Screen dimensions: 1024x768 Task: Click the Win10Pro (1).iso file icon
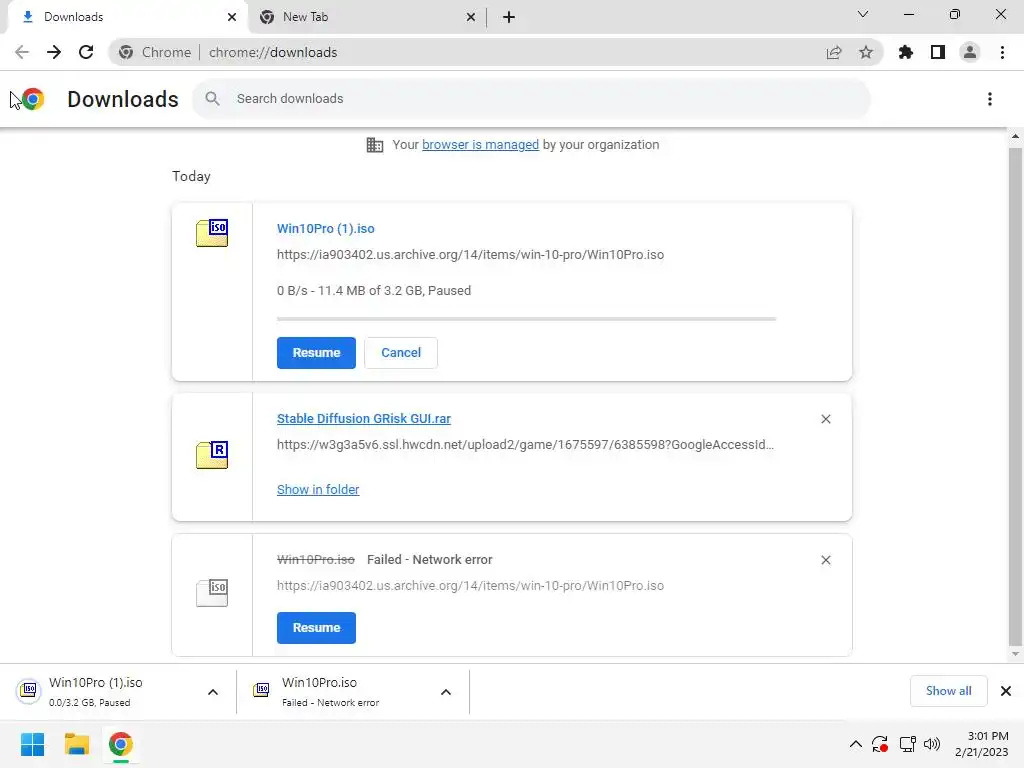pyautogui.click(x=212, y=233)
